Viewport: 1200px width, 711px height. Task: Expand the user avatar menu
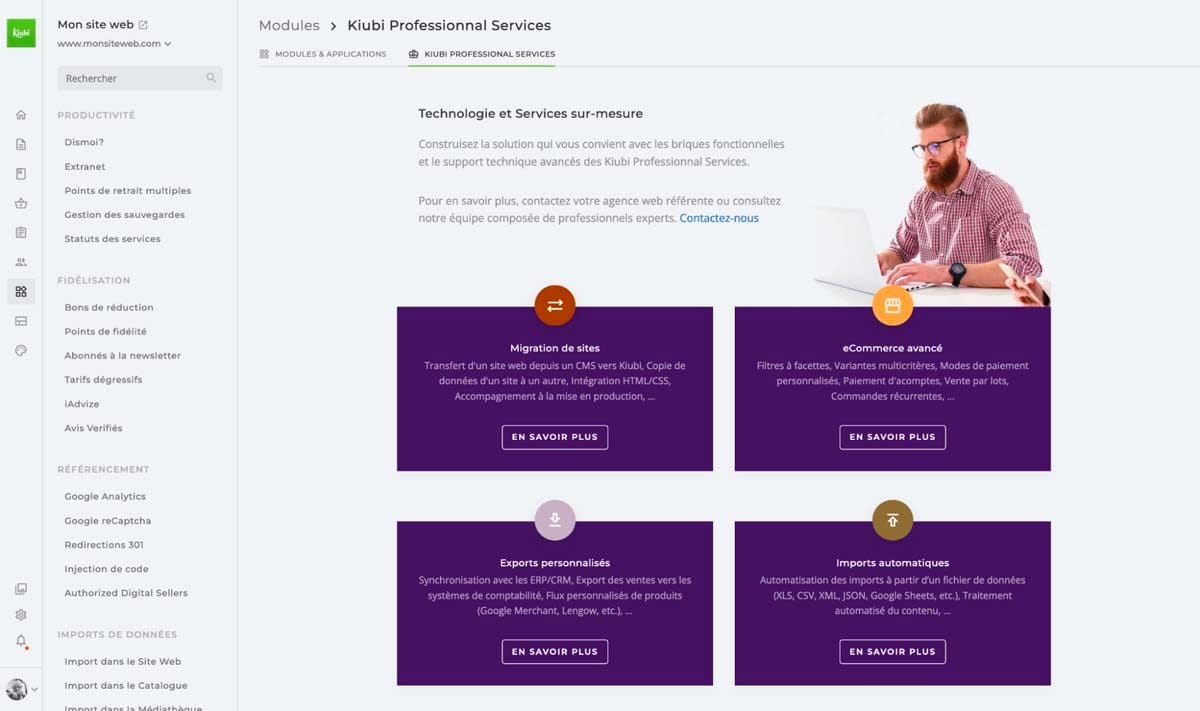tap(22, 689)
